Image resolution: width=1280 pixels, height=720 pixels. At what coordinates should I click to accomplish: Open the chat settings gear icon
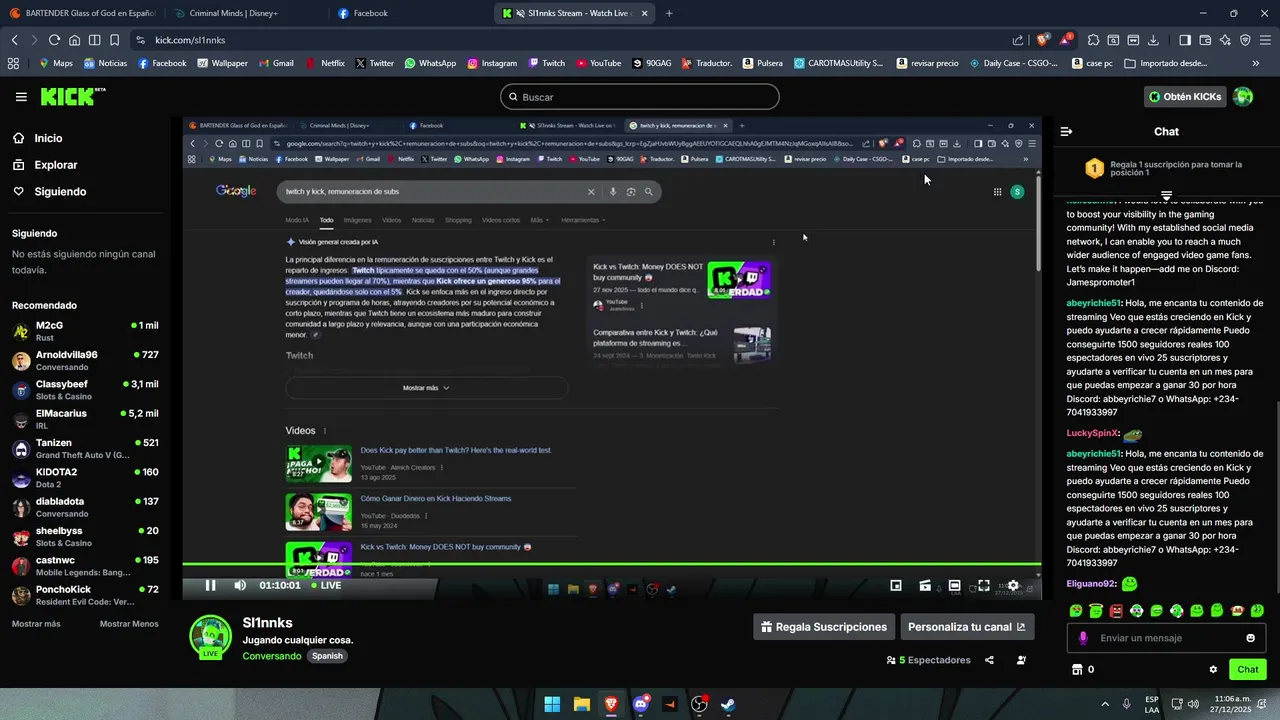coord(1213,670)
